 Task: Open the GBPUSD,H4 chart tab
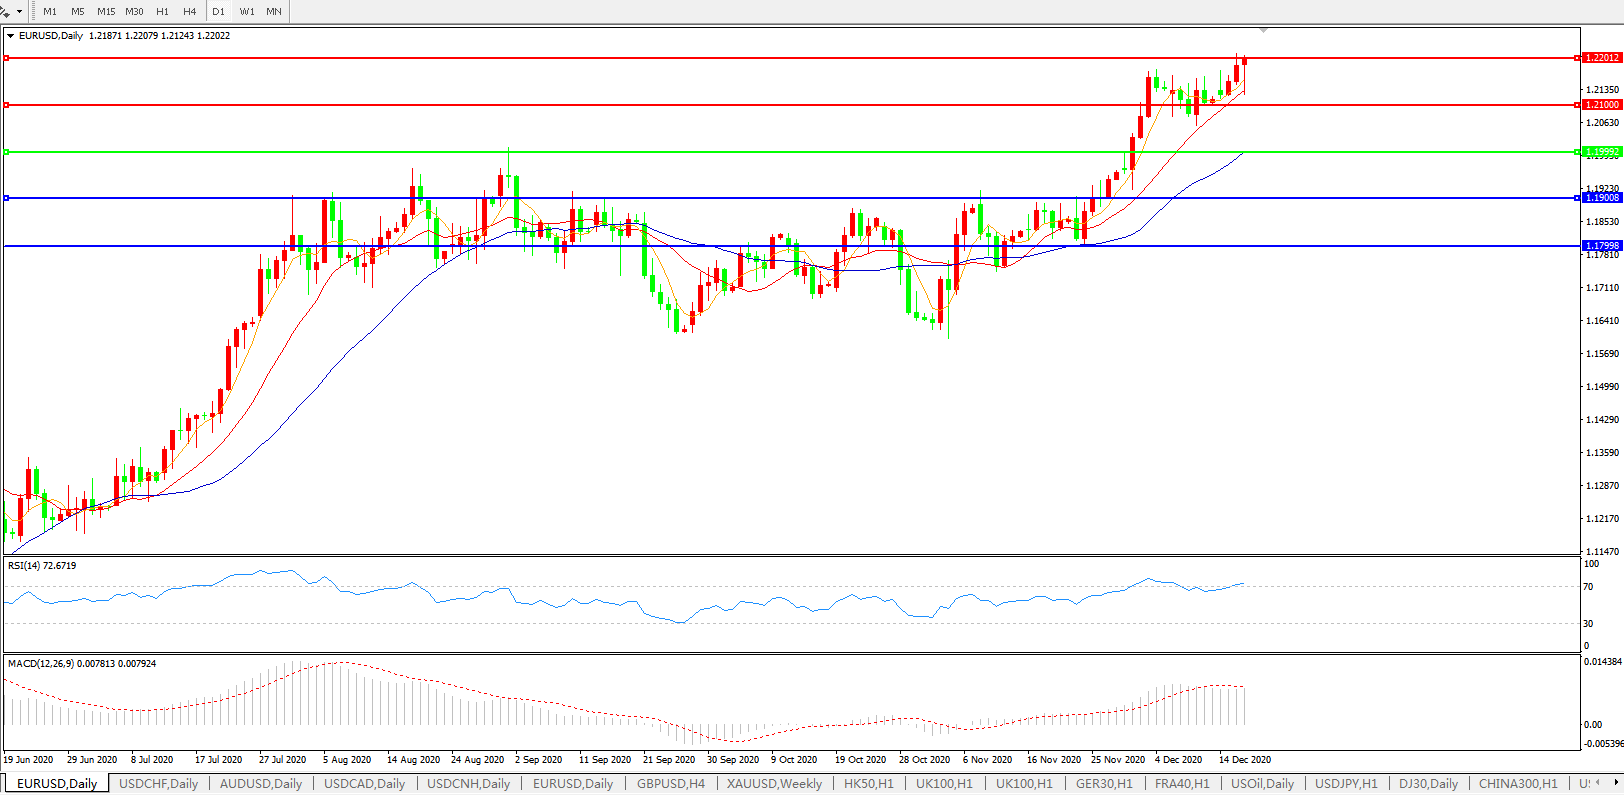coord(670,784)
